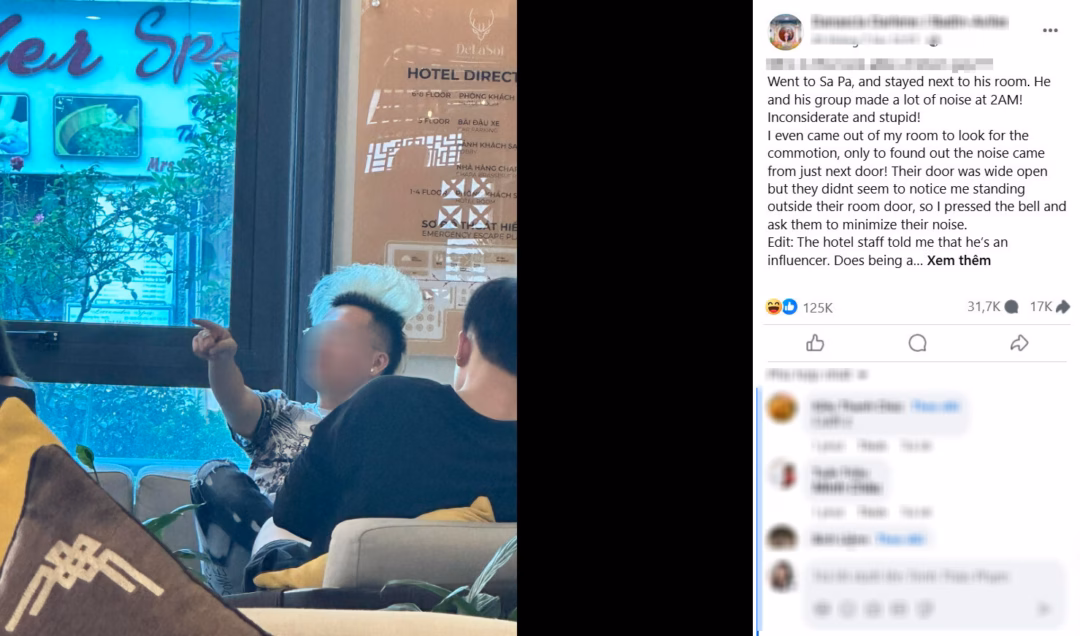Click the post author's profile picture
This screenshot has height=636, width=1080.
click(x=785, y=32)
